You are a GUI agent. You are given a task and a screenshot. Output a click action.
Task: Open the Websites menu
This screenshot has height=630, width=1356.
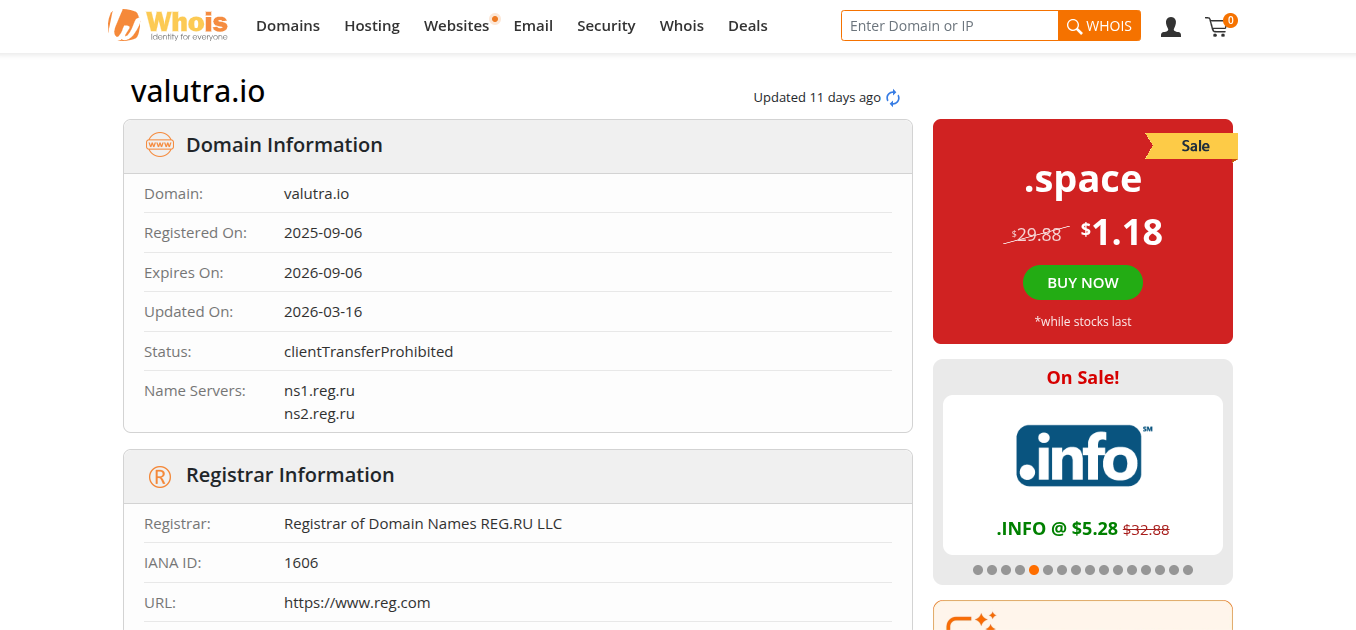456,26
